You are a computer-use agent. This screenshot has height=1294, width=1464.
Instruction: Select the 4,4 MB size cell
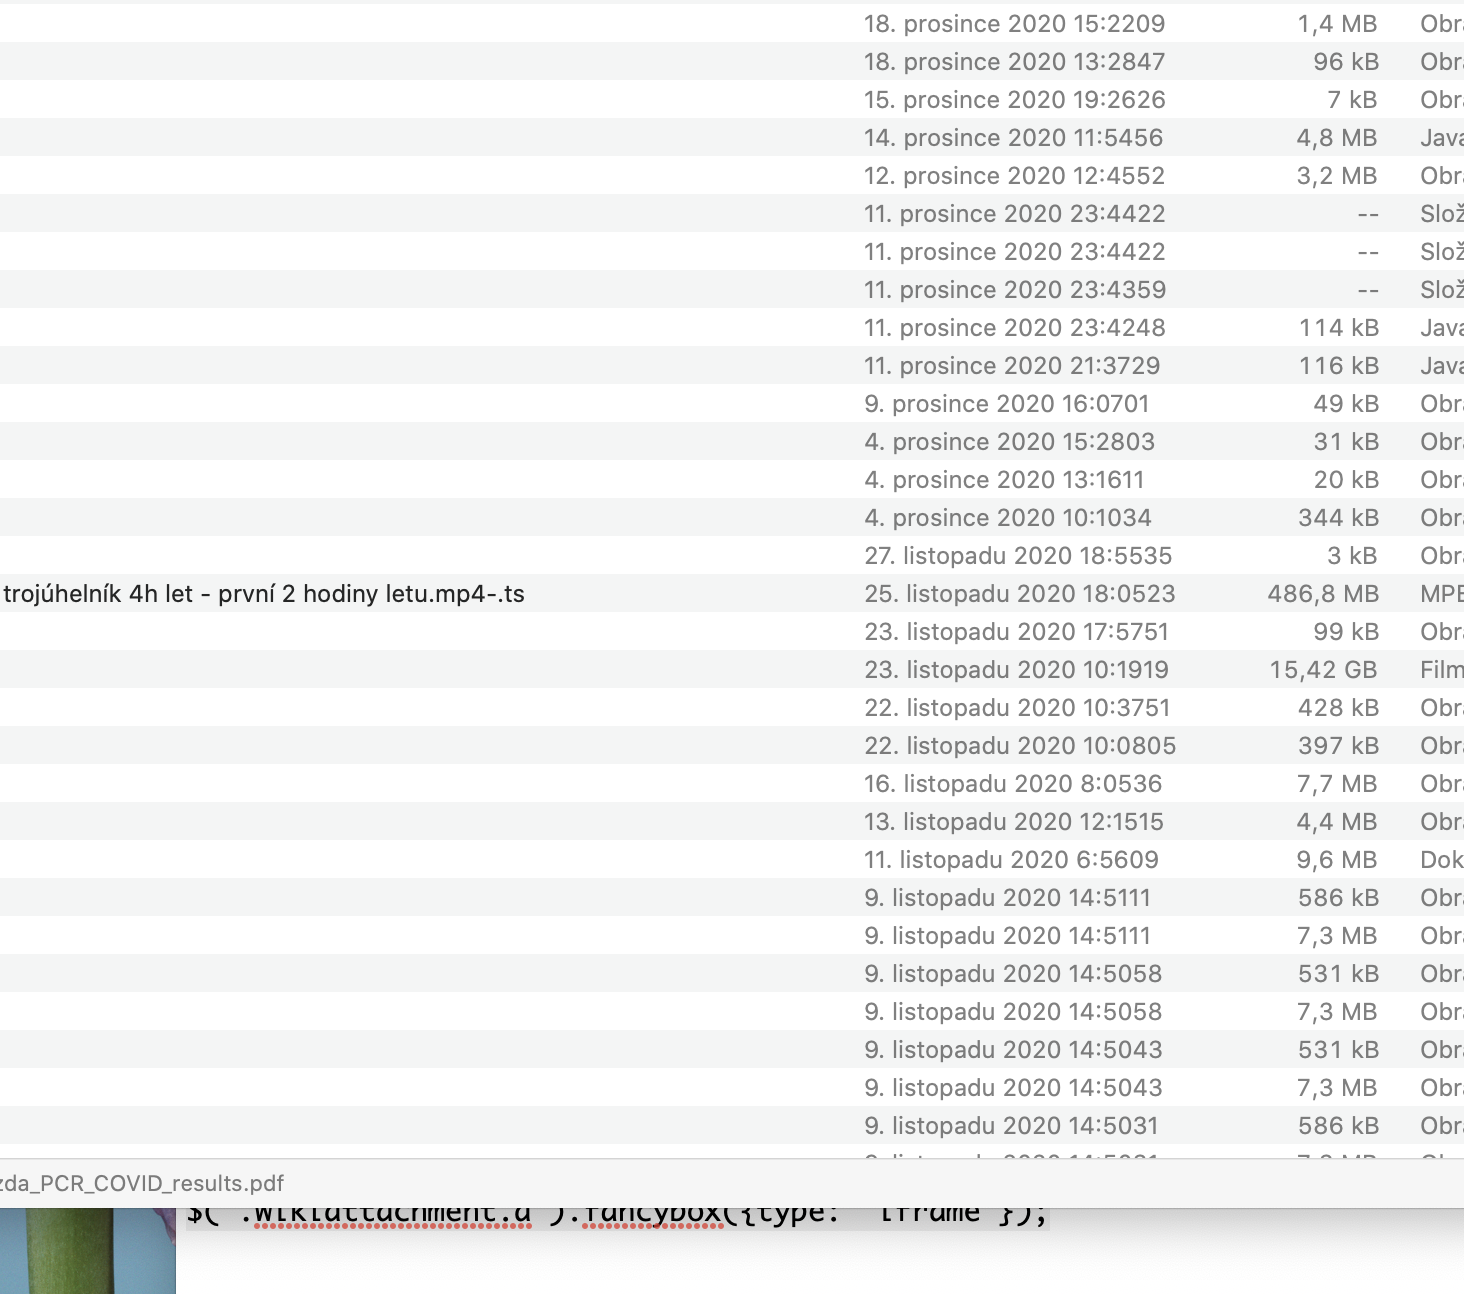tap(1338, 822)
